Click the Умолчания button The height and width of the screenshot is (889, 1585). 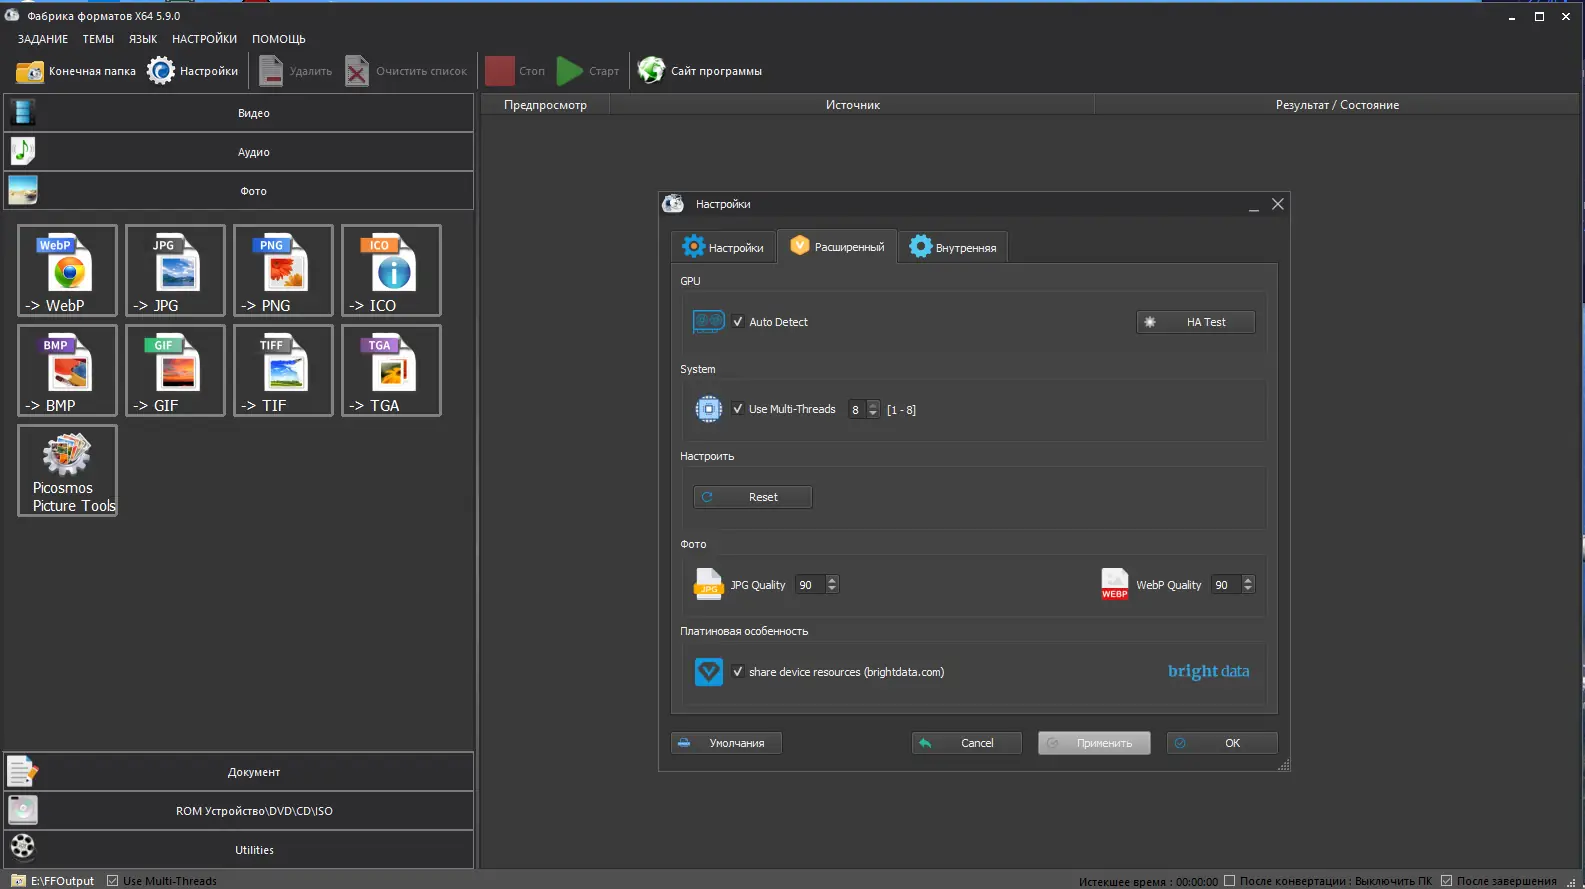point(726,743)
